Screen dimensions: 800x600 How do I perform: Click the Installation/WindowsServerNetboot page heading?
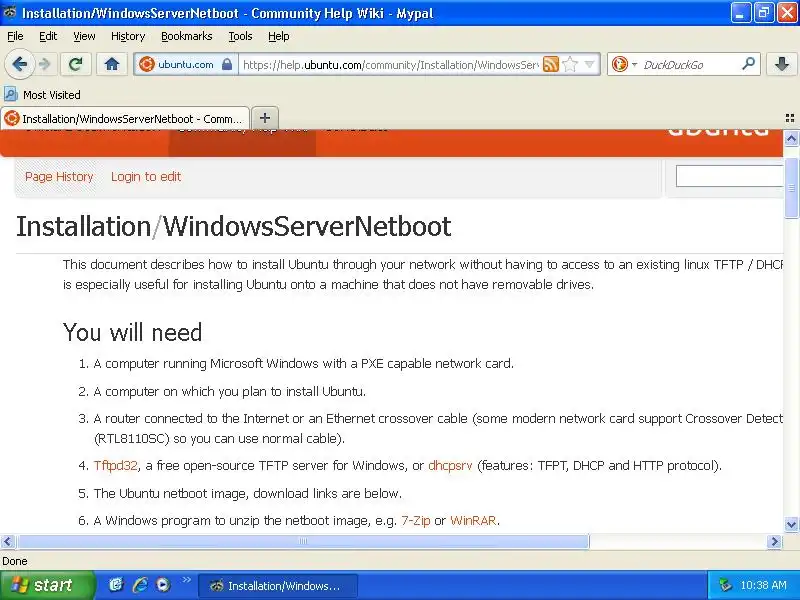pyautogui.click(x=234, y=226)
